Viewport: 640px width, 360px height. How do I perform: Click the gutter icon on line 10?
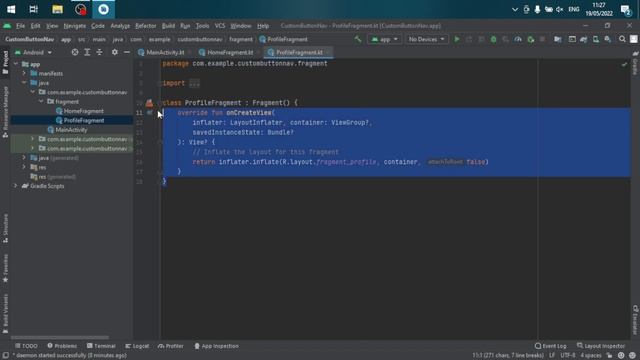tap(149, 103)
